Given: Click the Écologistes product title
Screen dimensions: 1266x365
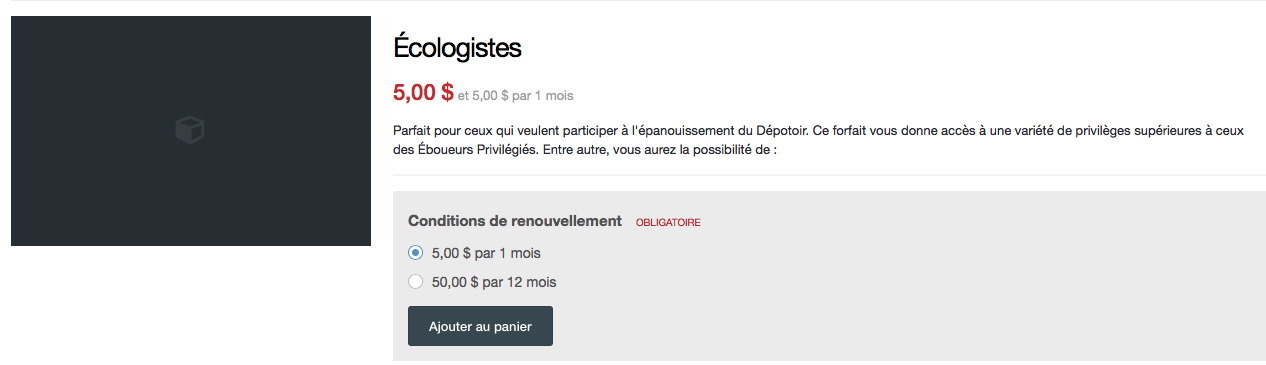Looking at the screenshot, I should 458,48.
